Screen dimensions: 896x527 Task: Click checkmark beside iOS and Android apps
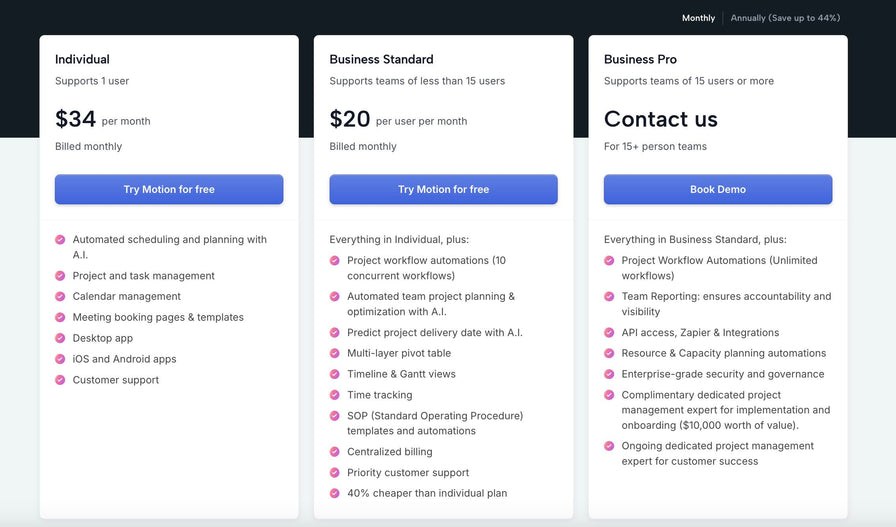pyautogui.click(x=60, y=359)
